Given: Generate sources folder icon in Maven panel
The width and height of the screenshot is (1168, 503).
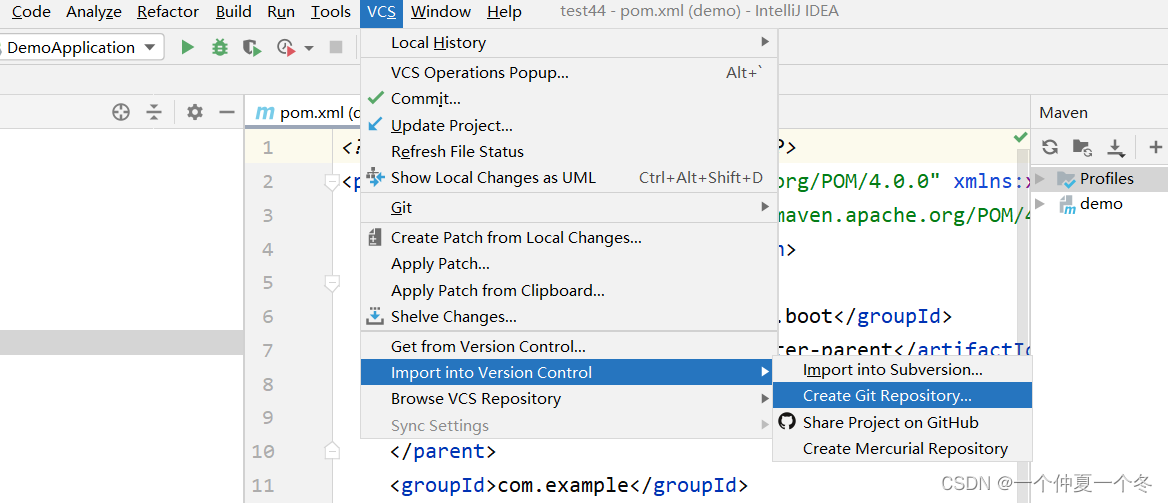Looking at the screenshot, I should [1082, 147].
